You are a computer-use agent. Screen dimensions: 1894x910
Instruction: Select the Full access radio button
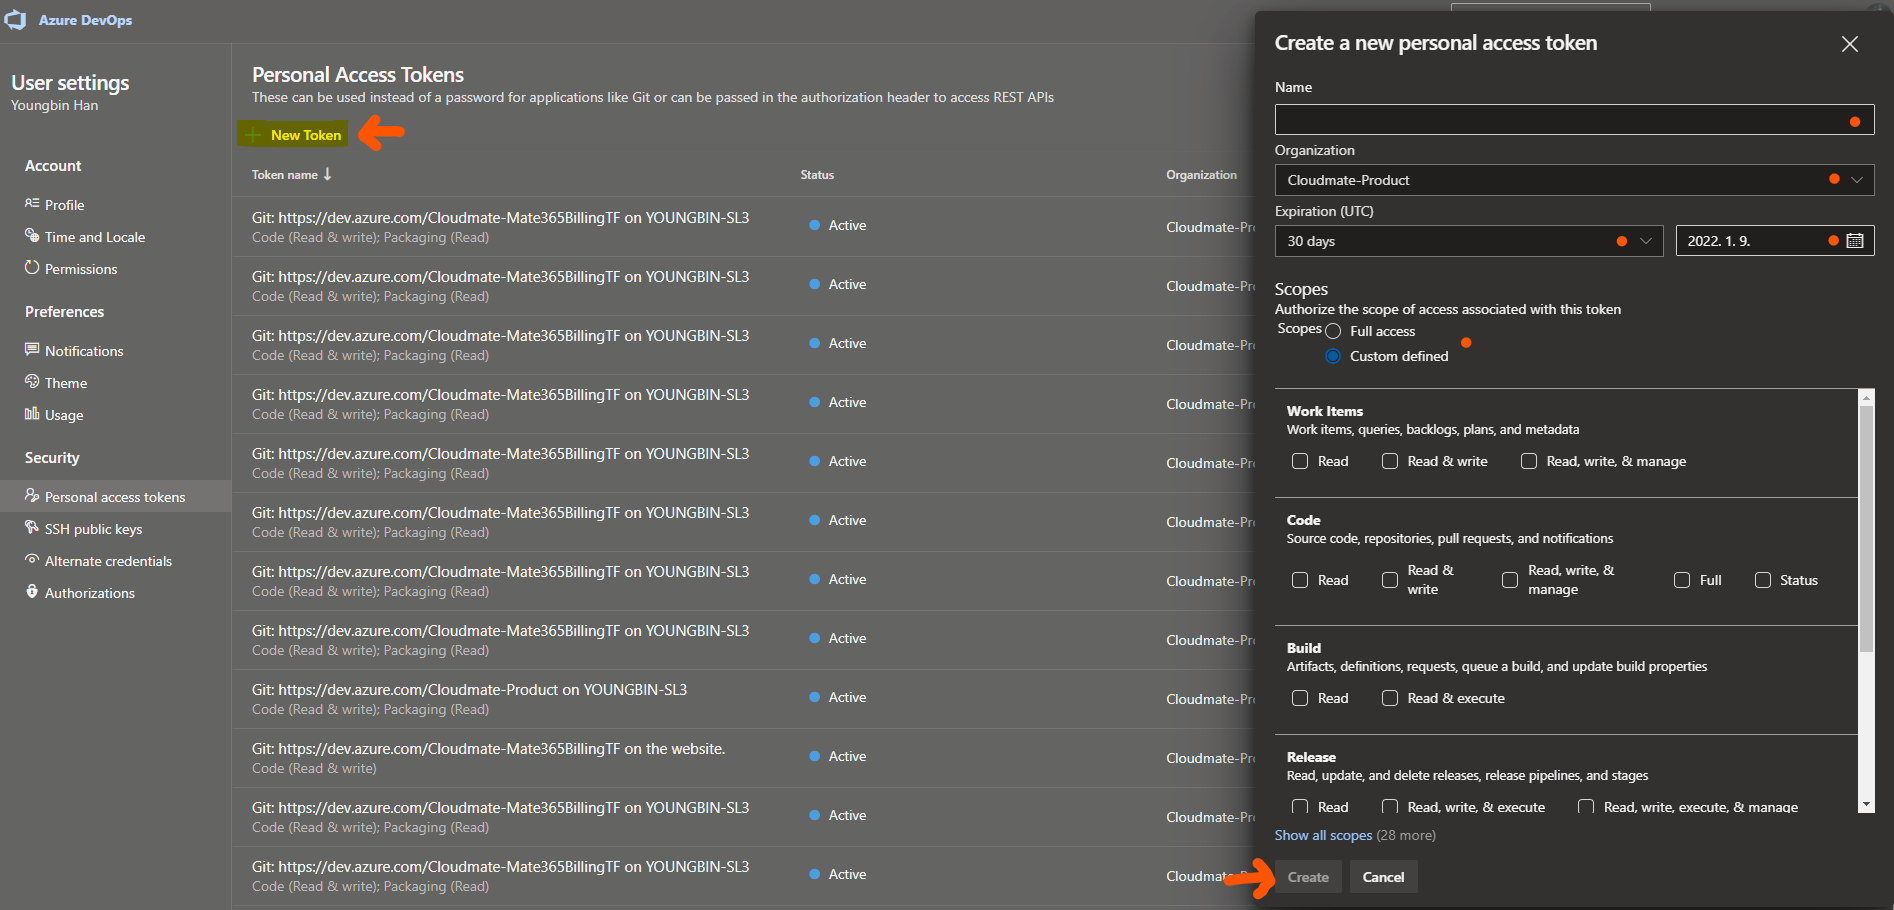pyautogui.click(x=1333, y=331)
